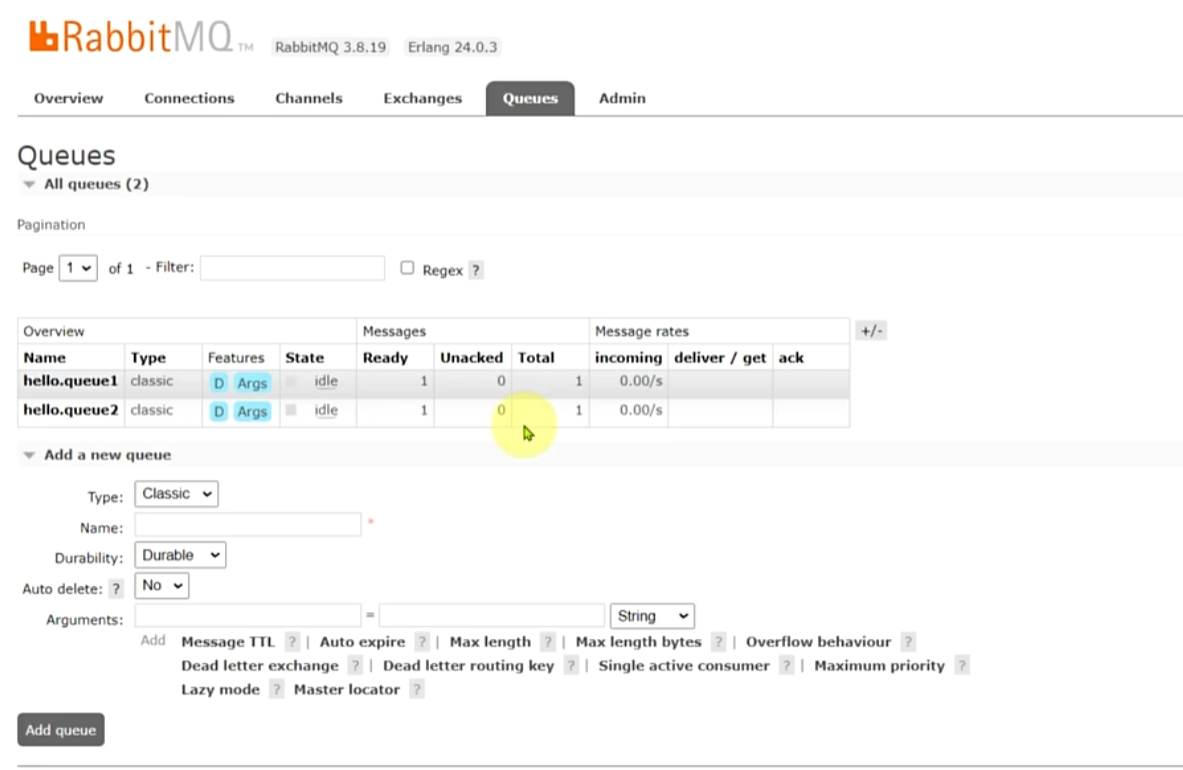Add the Max length bytes argument

coord(638,642)
